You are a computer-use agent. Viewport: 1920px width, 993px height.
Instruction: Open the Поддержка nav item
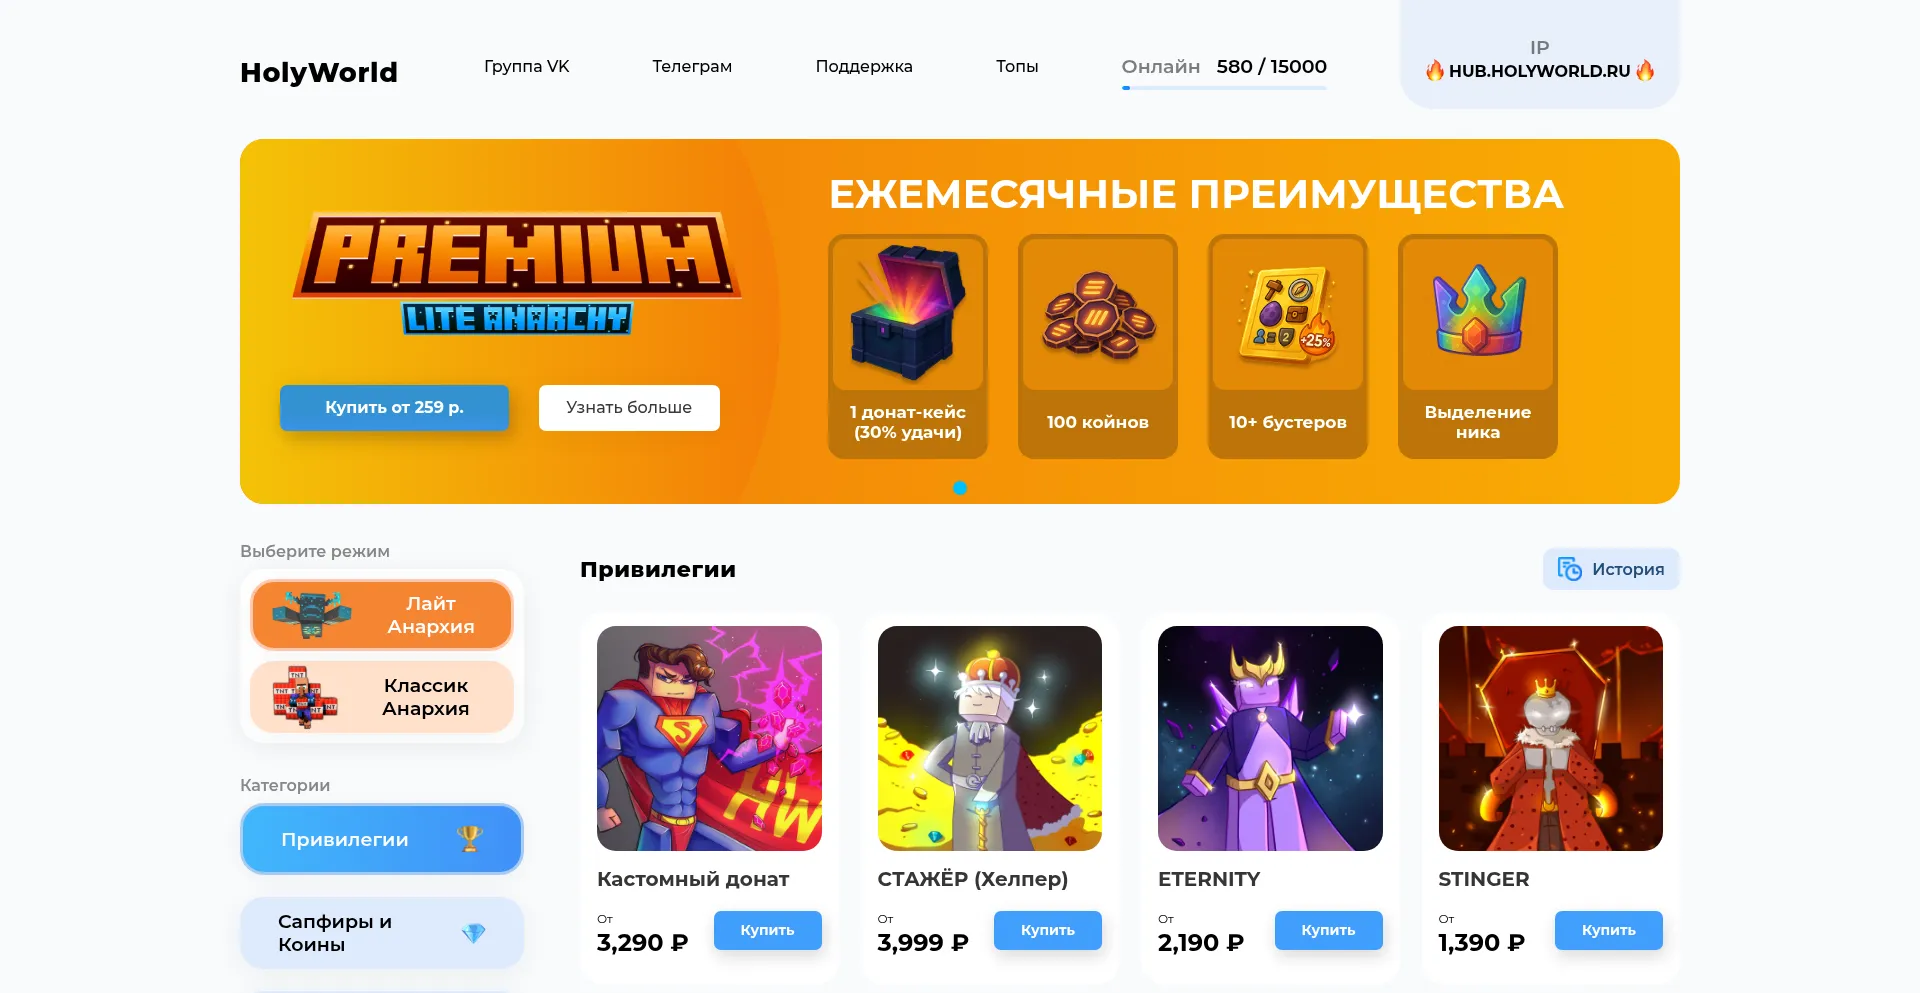point(864,66)
